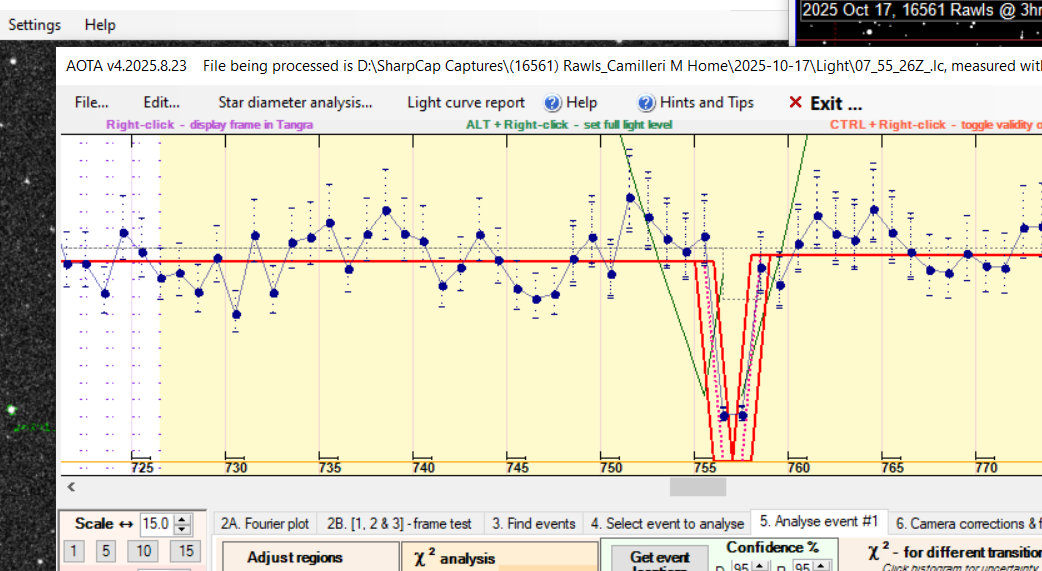This screenshot has width=1042, height=571.
Task: Decrease Scale value with down arrow
Action: (181, 529)
